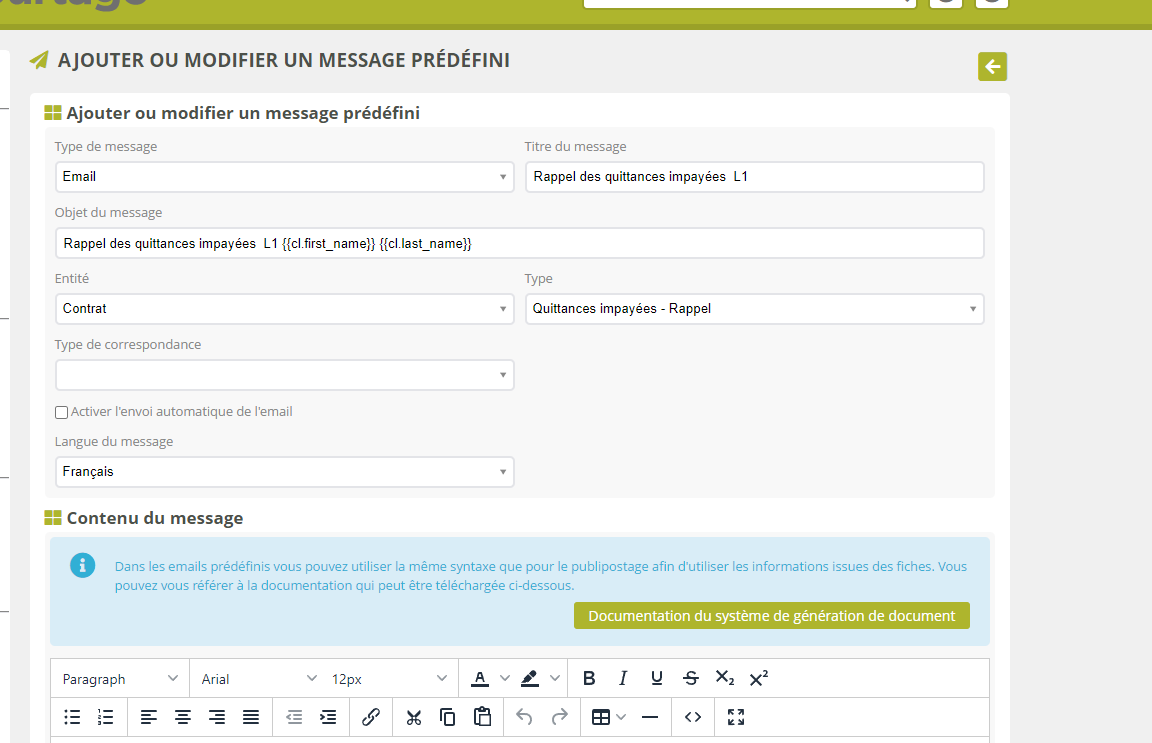The width and height of the screenshot is (1152, 743).
Task: Open the source code view icon
Action: [693, 717]
